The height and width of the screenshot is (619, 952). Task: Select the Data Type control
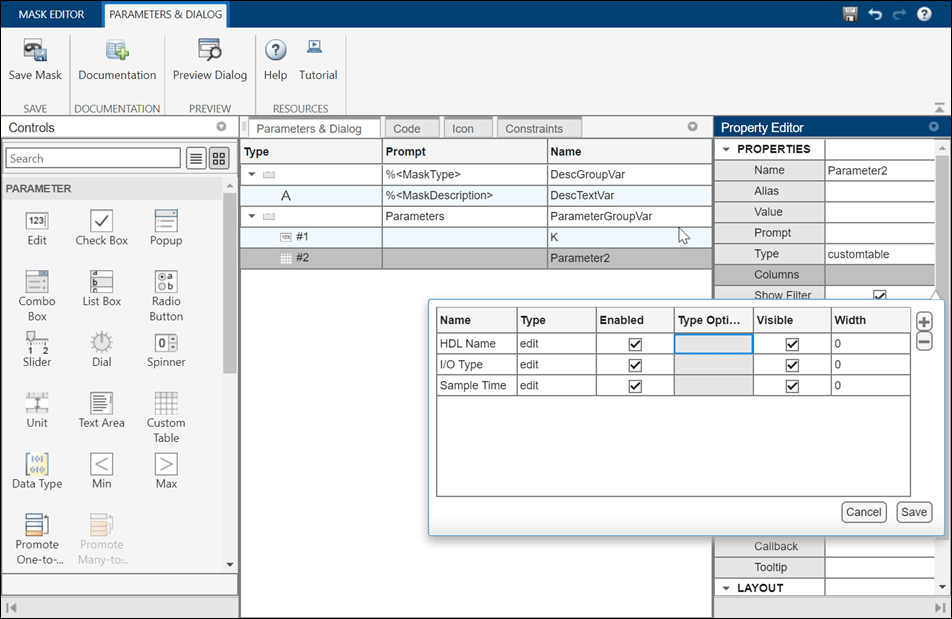click(37, 471)
